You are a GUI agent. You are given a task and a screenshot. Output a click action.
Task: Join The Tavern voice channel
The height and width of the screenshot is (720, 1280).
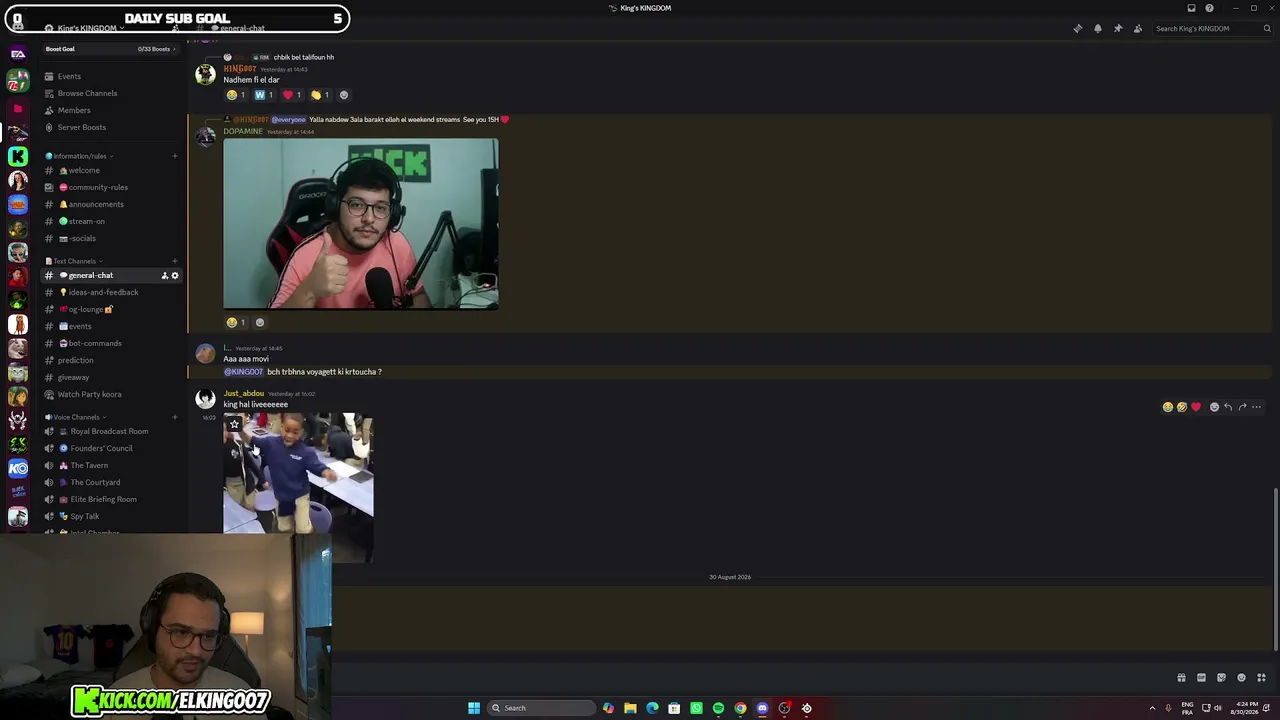pyautogui.click(x=111, y=465)
